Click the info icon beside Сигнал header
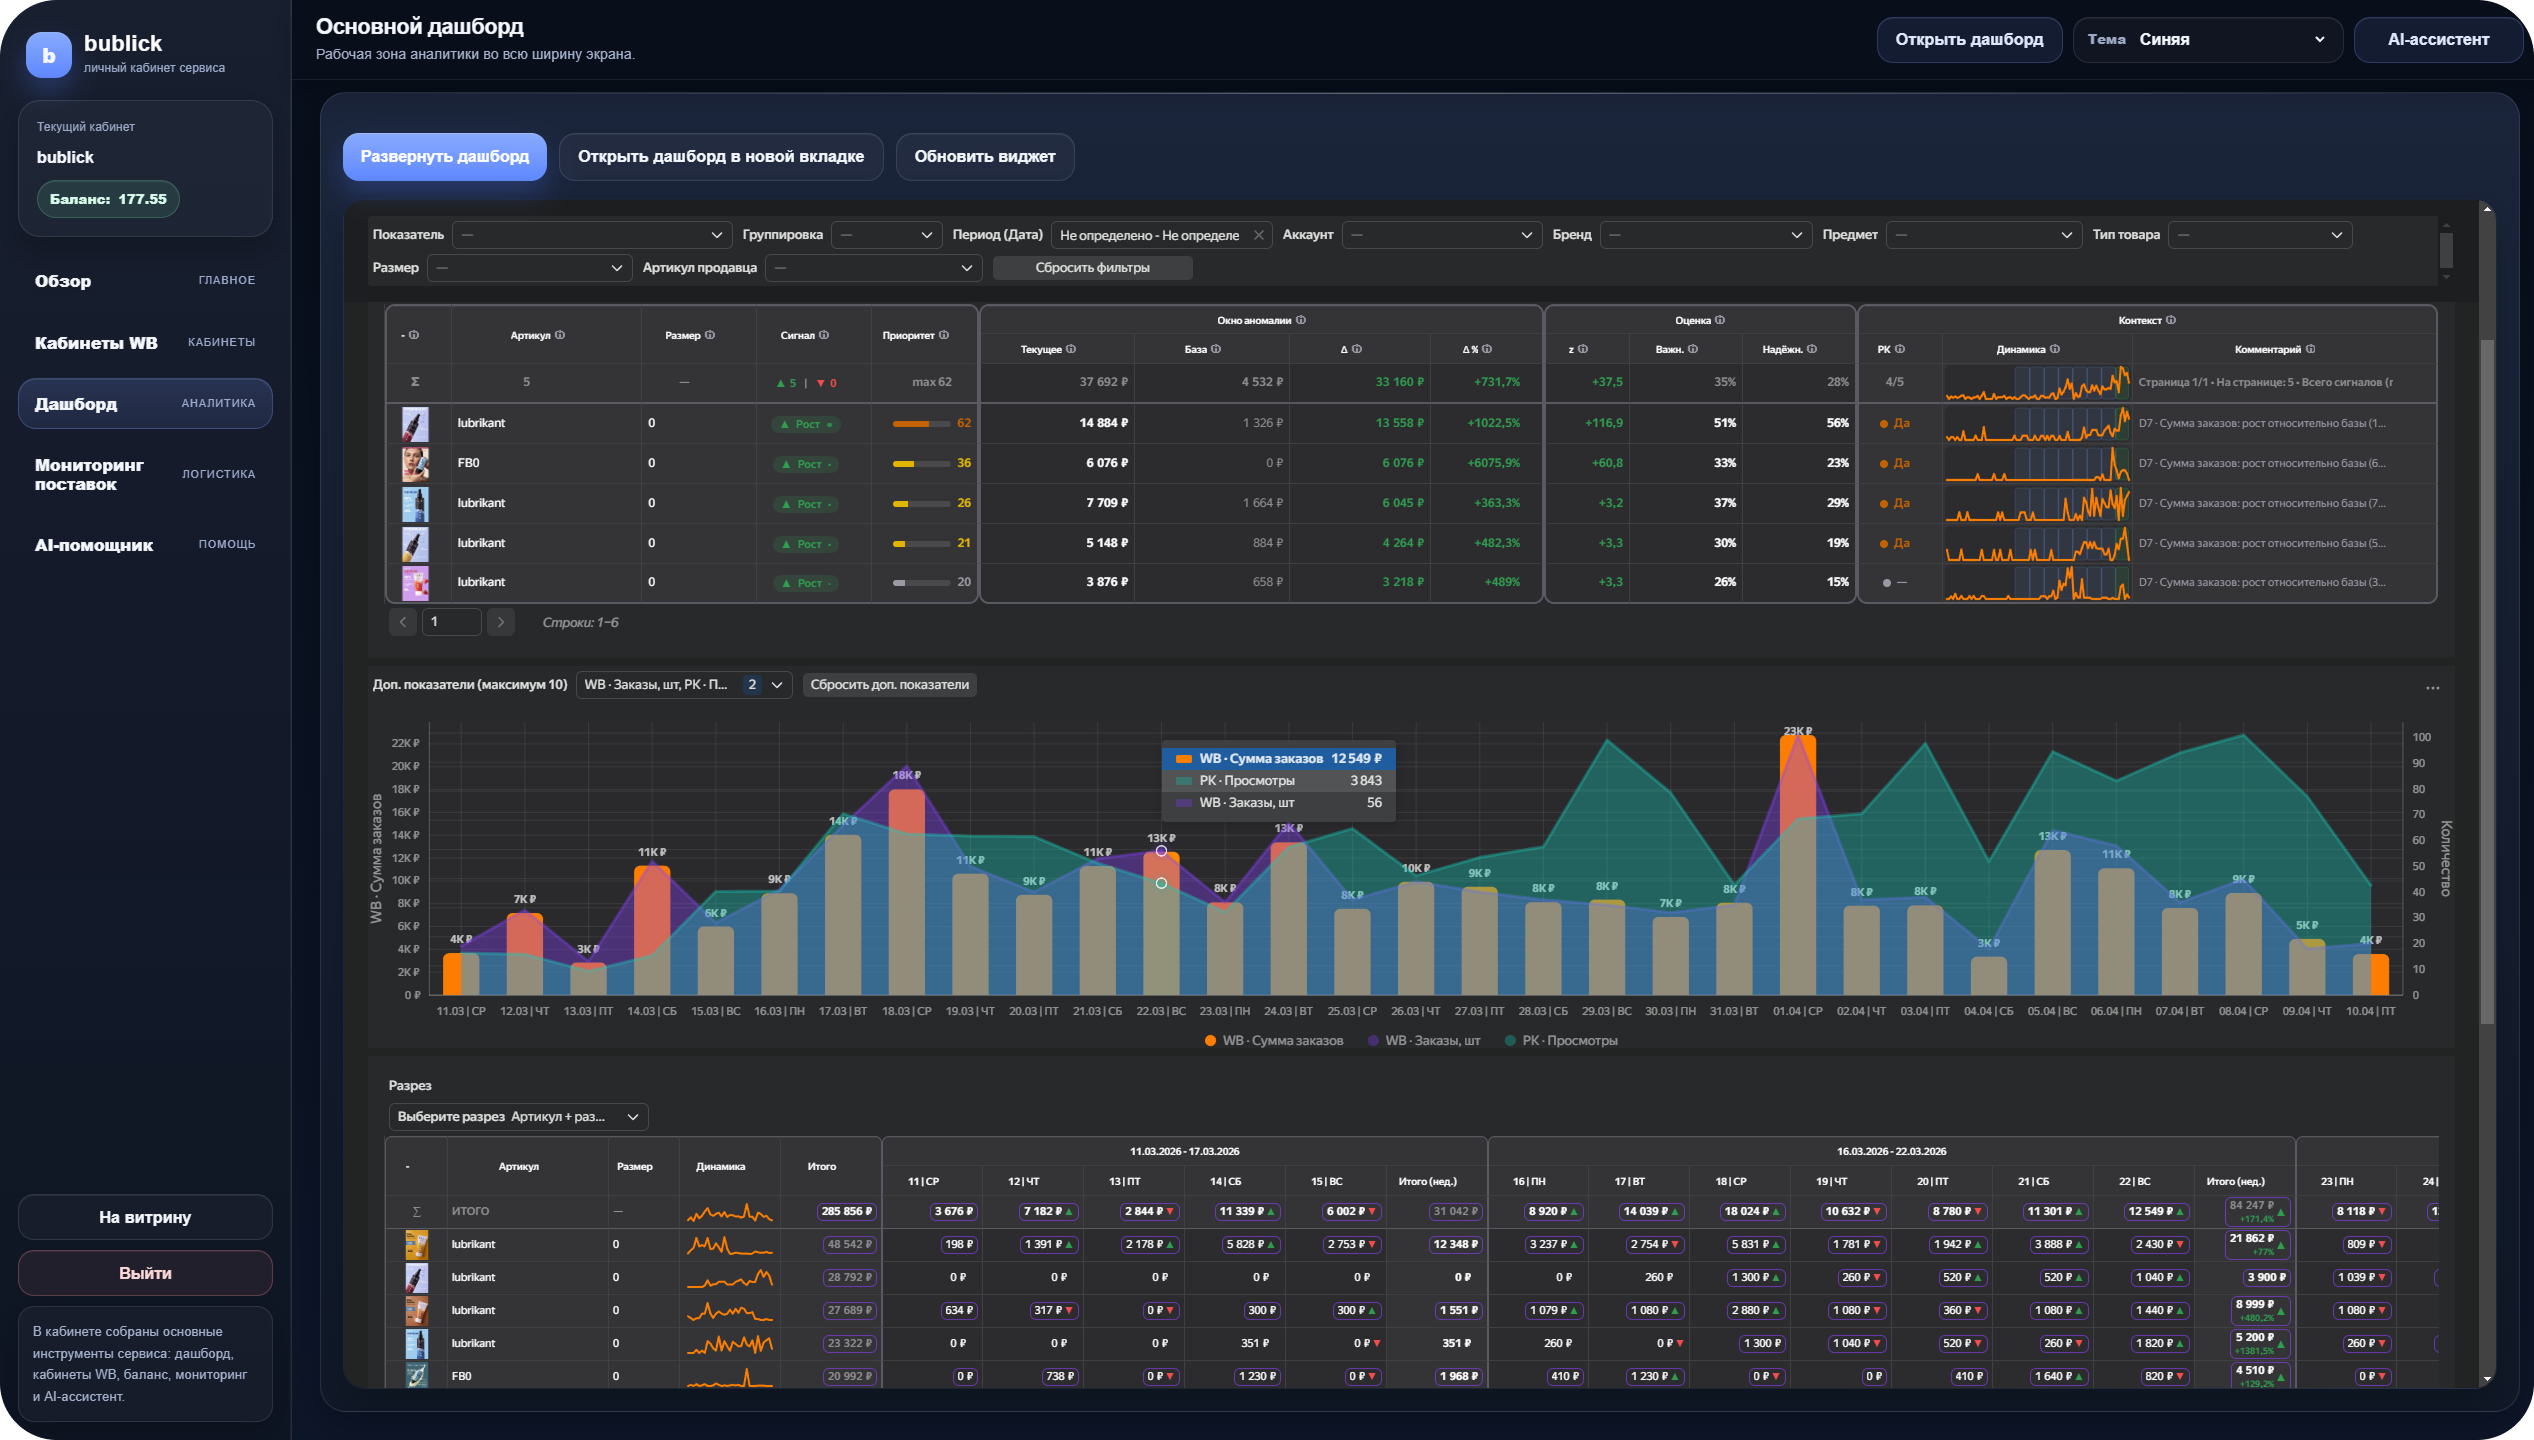Screen dimensions: 2534x1440 click(x=824, y=335)
